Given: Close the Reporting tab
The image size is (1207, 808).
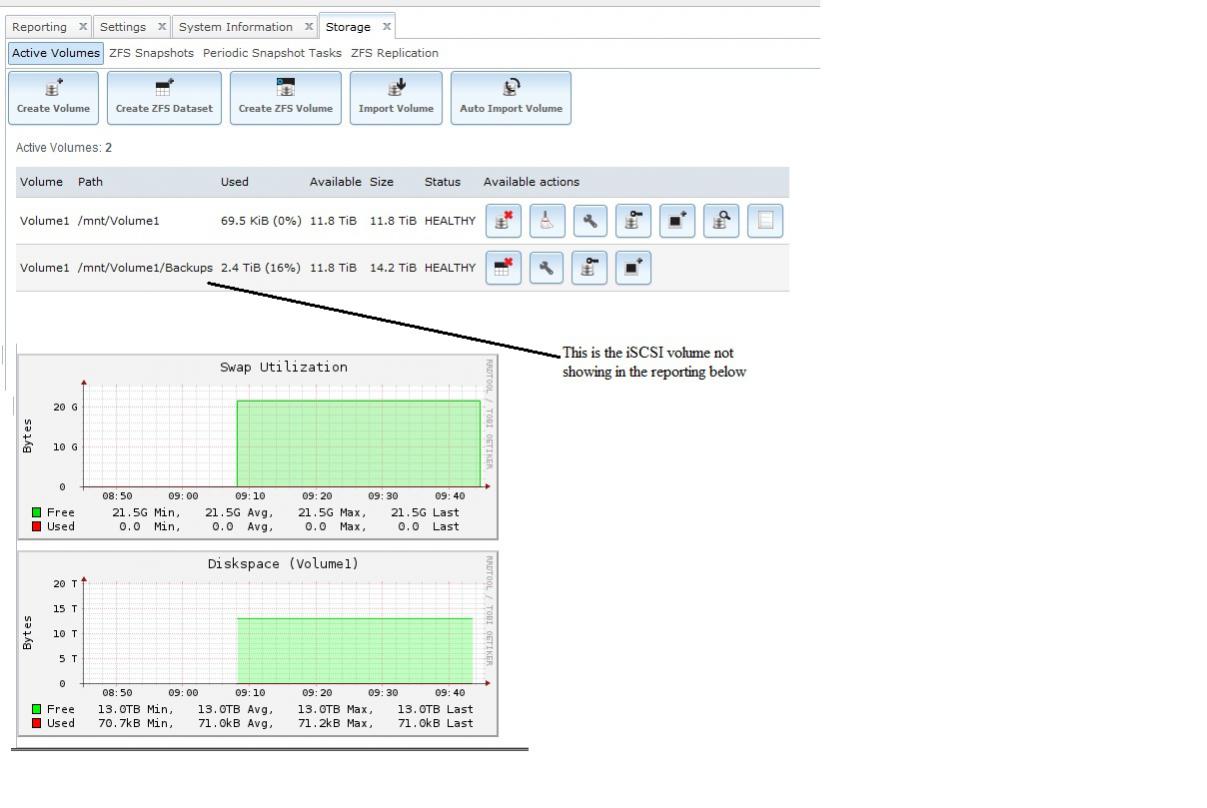Looking at the screenshot, I should click(83, 27).
